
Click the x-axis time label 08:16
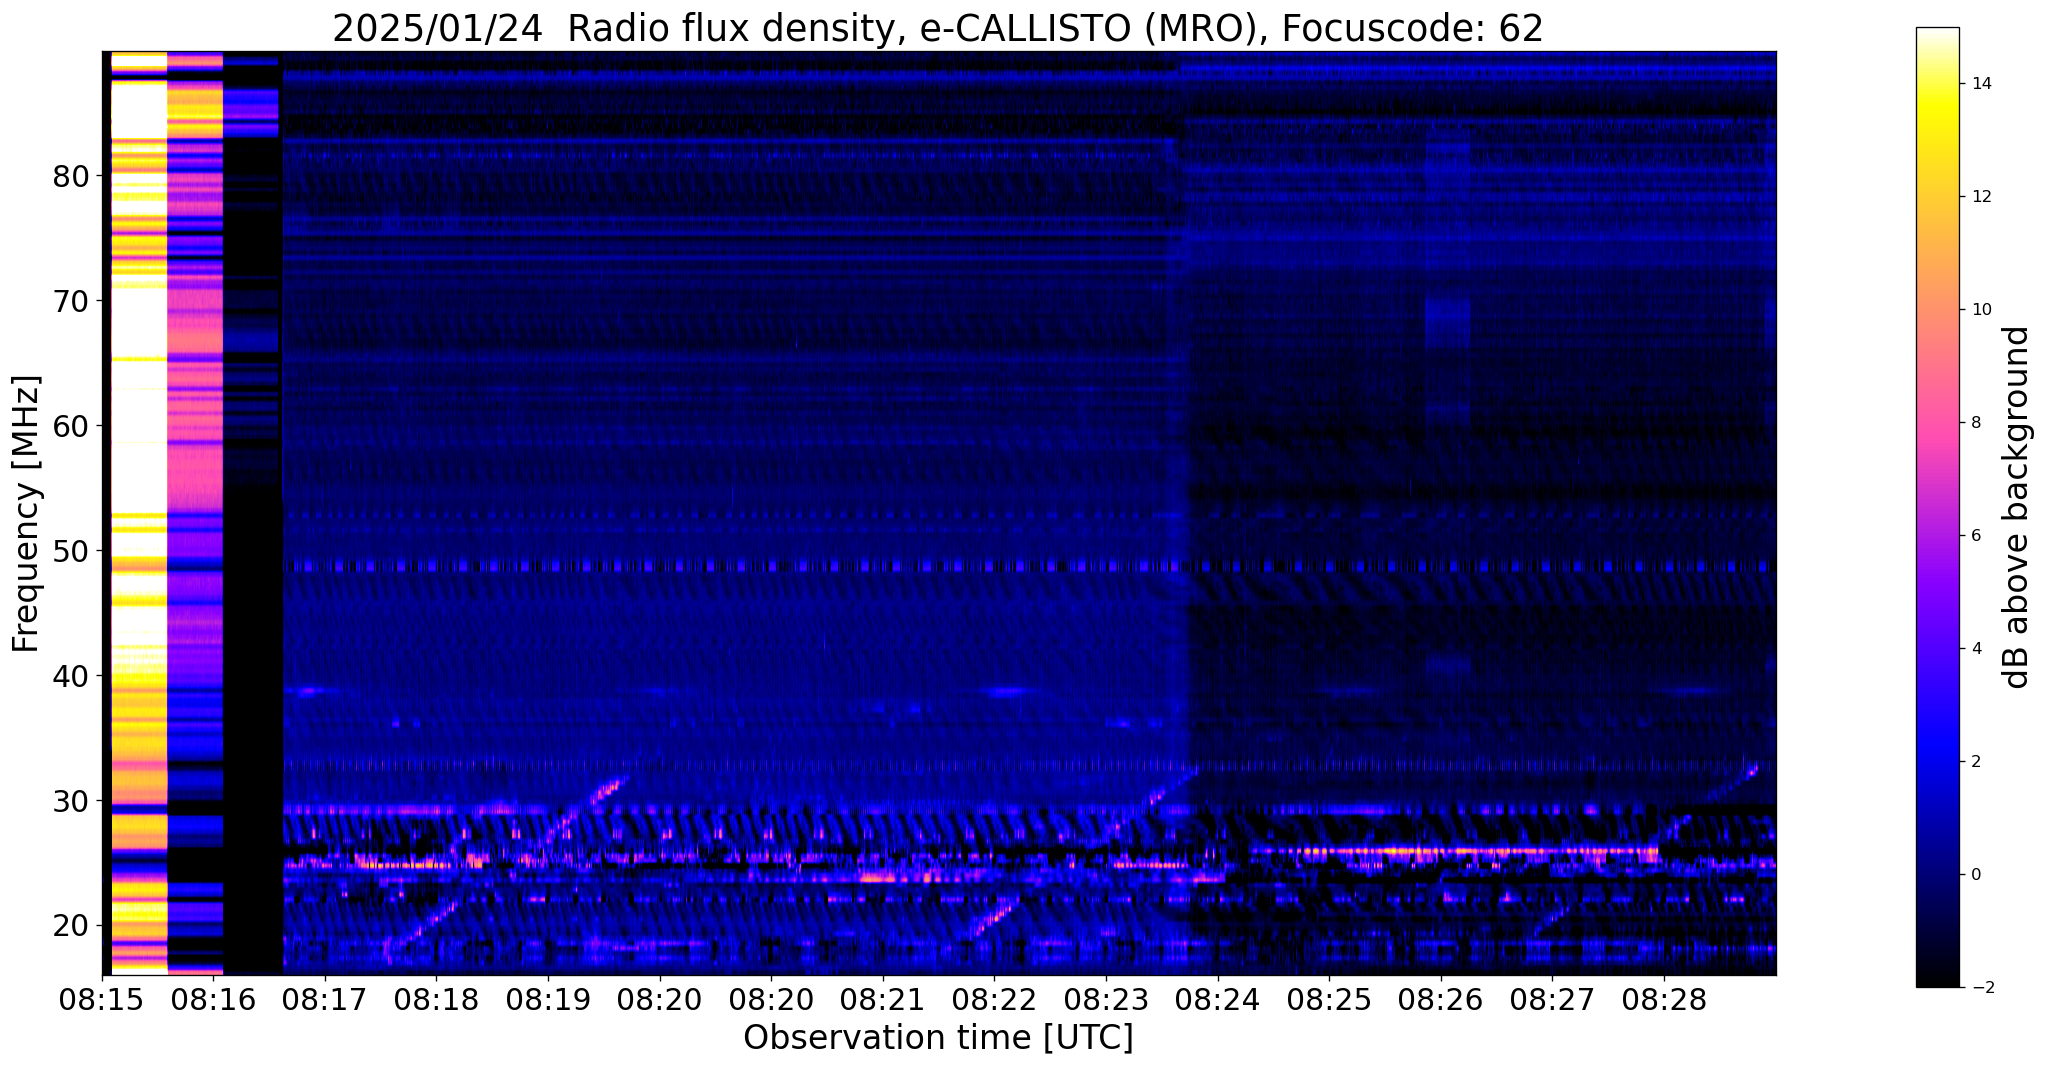click(x=214, y=1001)
